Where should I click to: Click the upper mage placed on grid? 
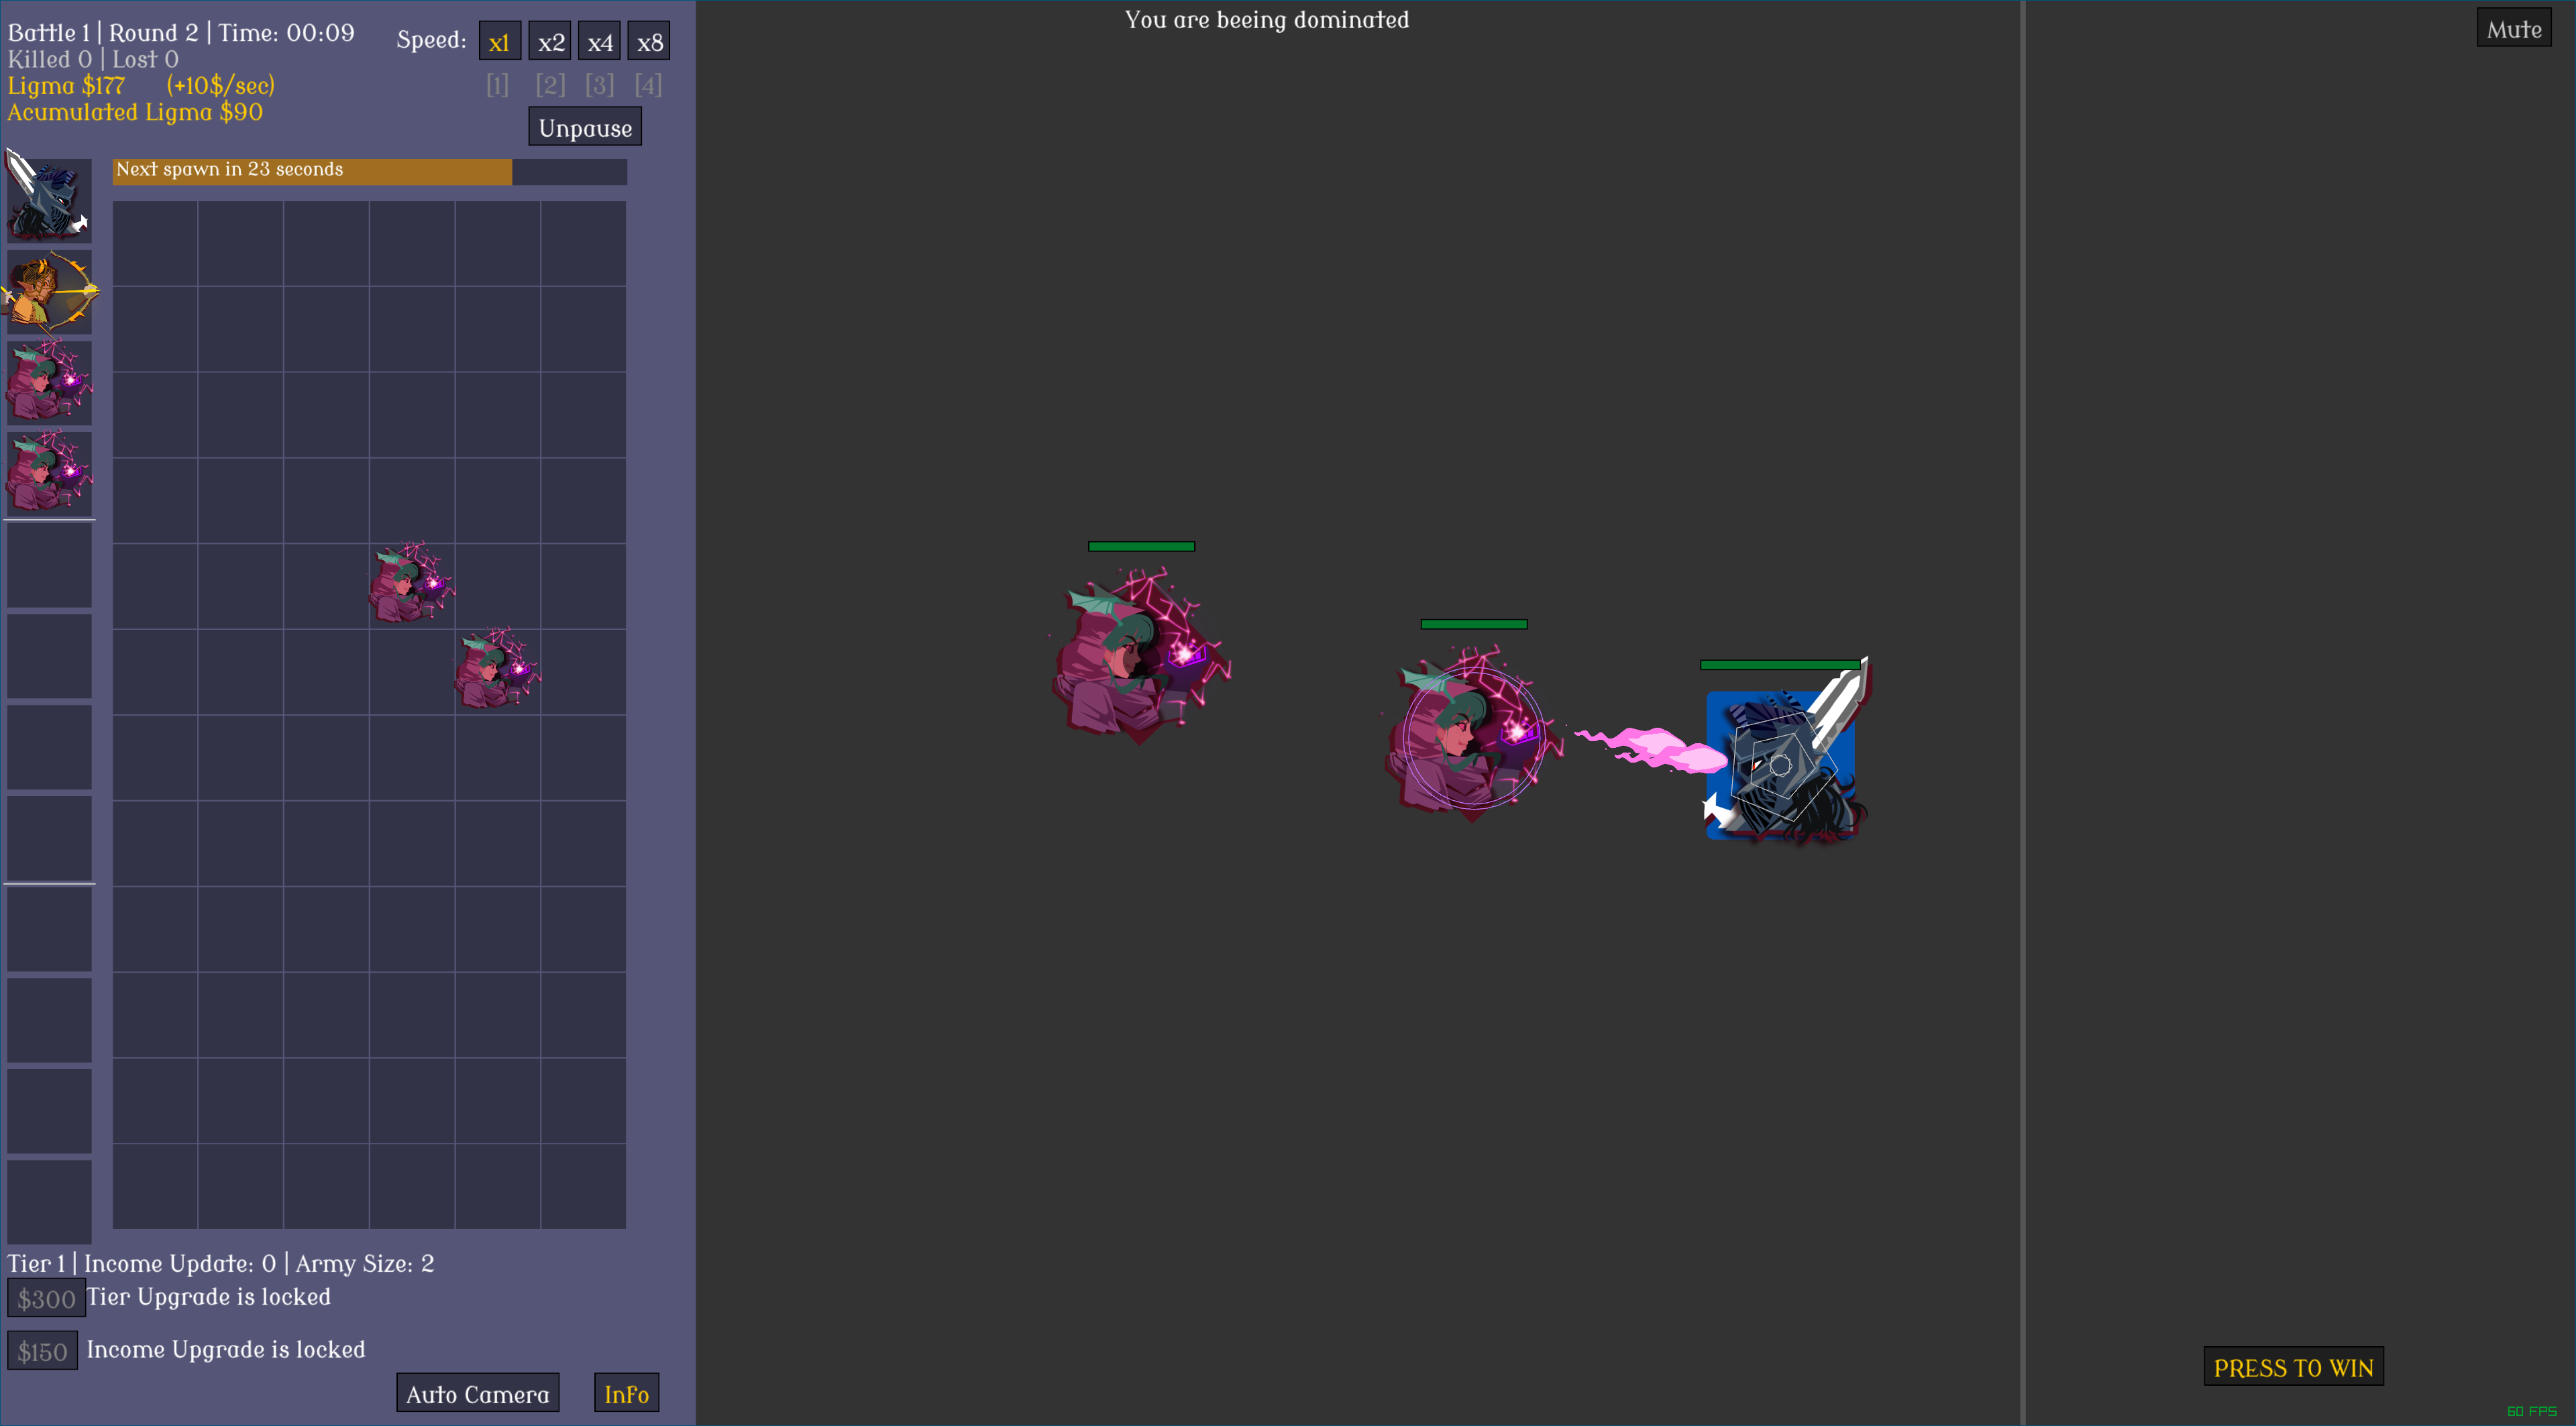click(x=411, y=585)
